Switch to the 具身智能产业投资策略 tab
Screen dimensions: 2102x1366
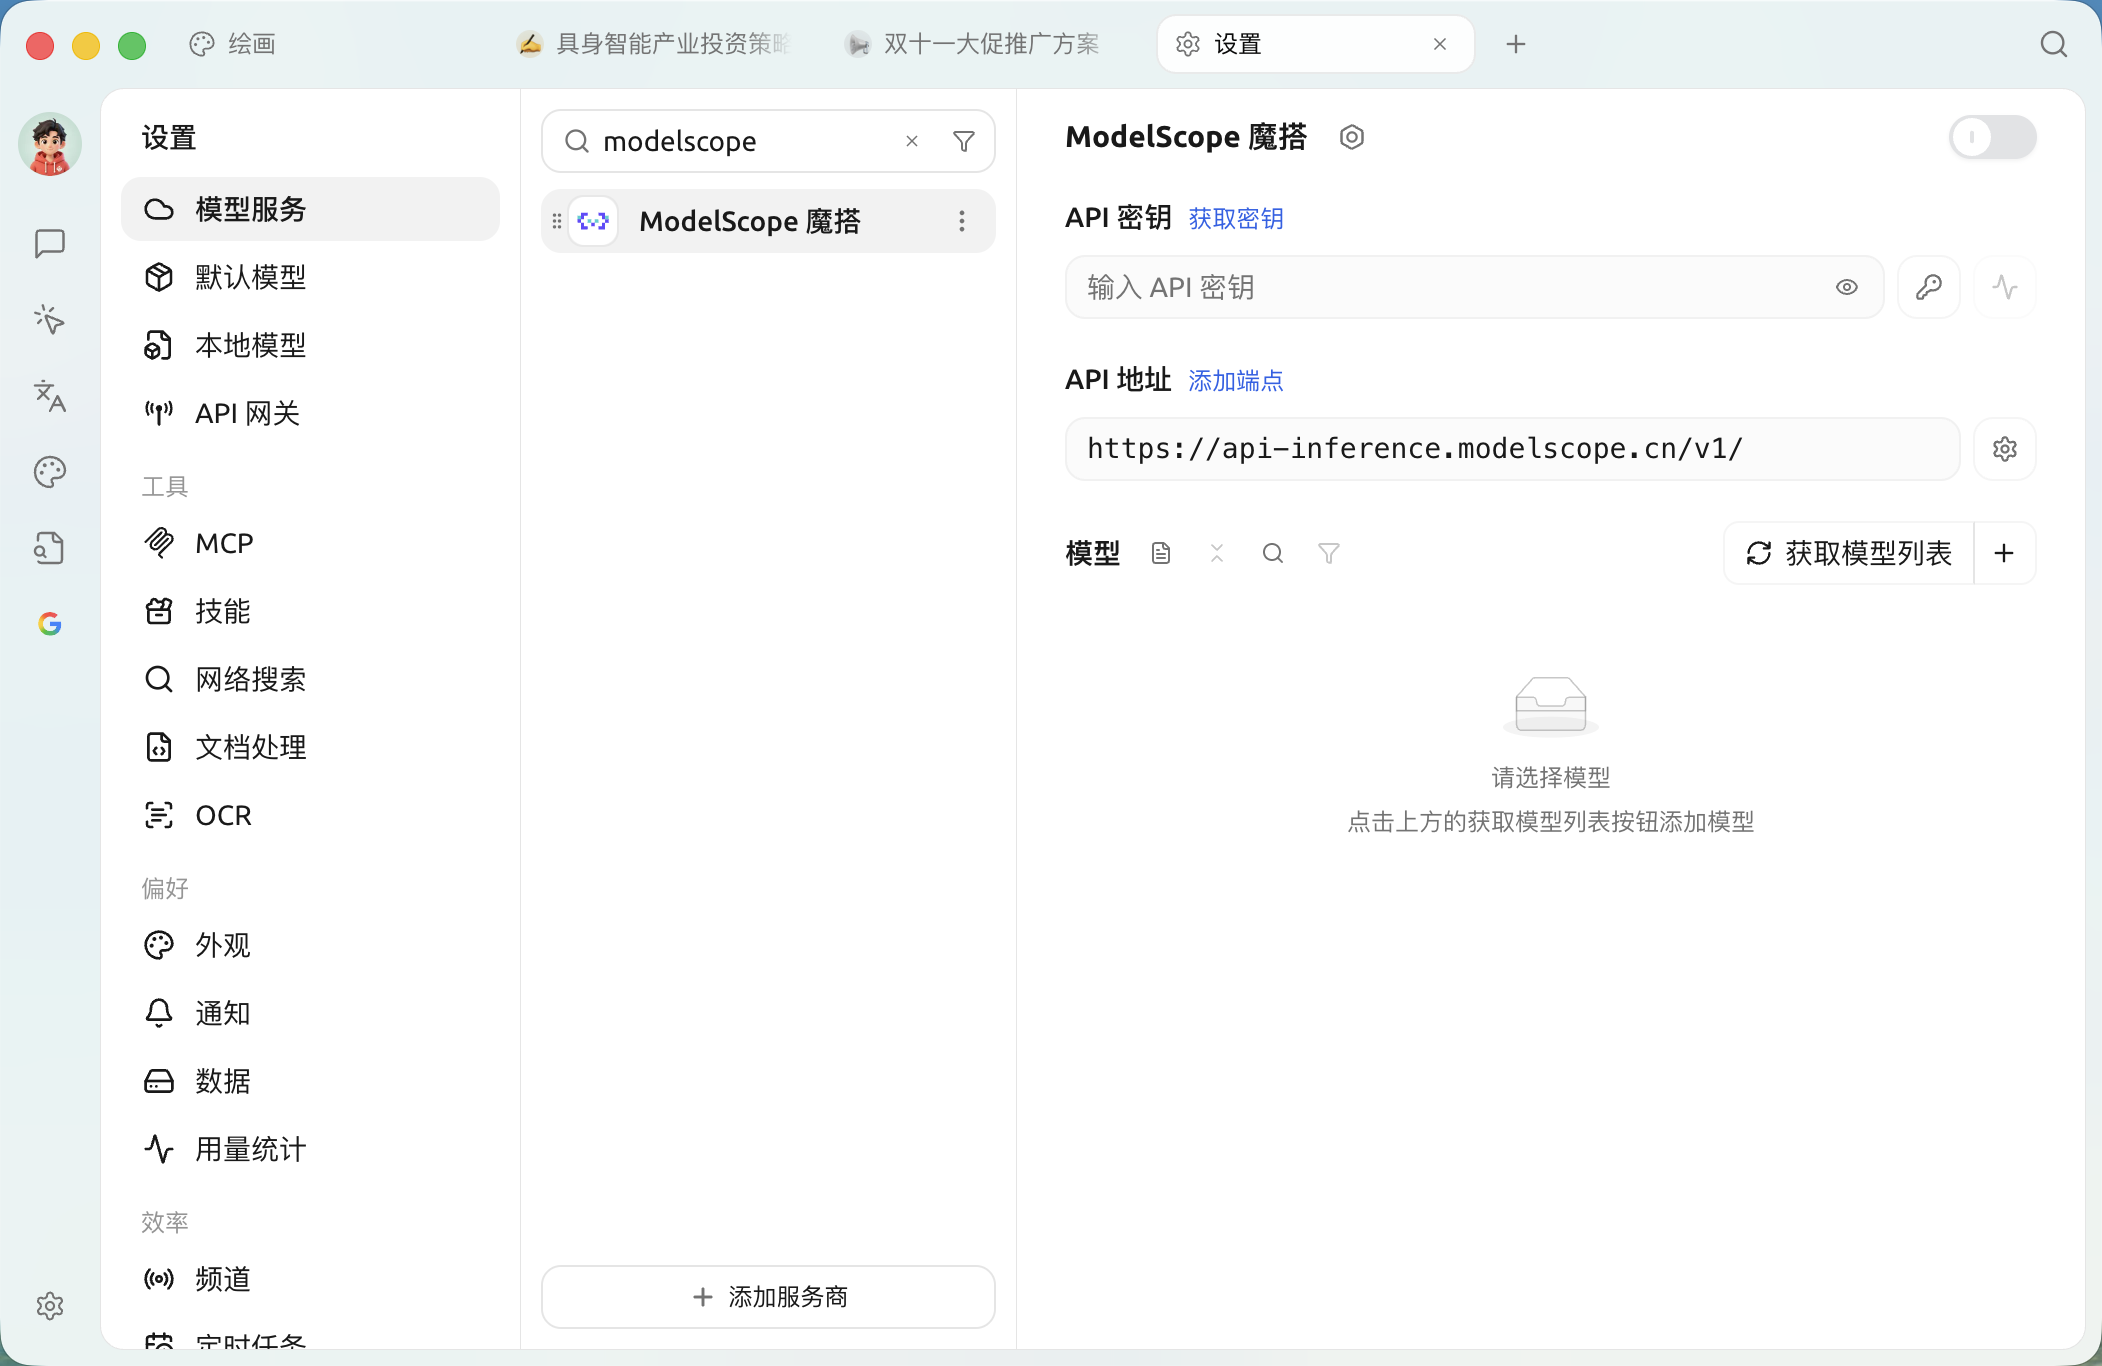click(654, 44)
